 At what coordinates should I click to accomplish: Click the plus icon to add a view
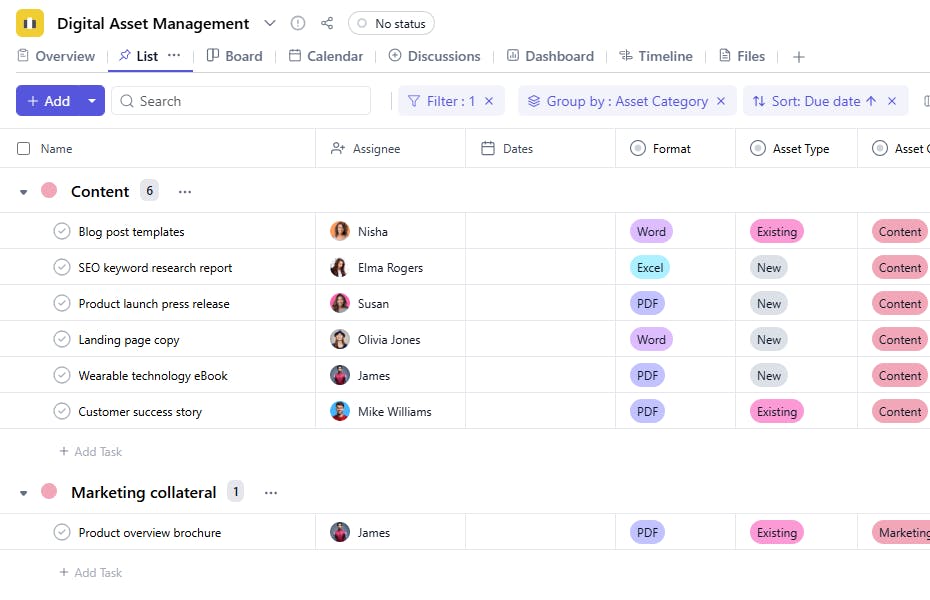click(798, 57)
